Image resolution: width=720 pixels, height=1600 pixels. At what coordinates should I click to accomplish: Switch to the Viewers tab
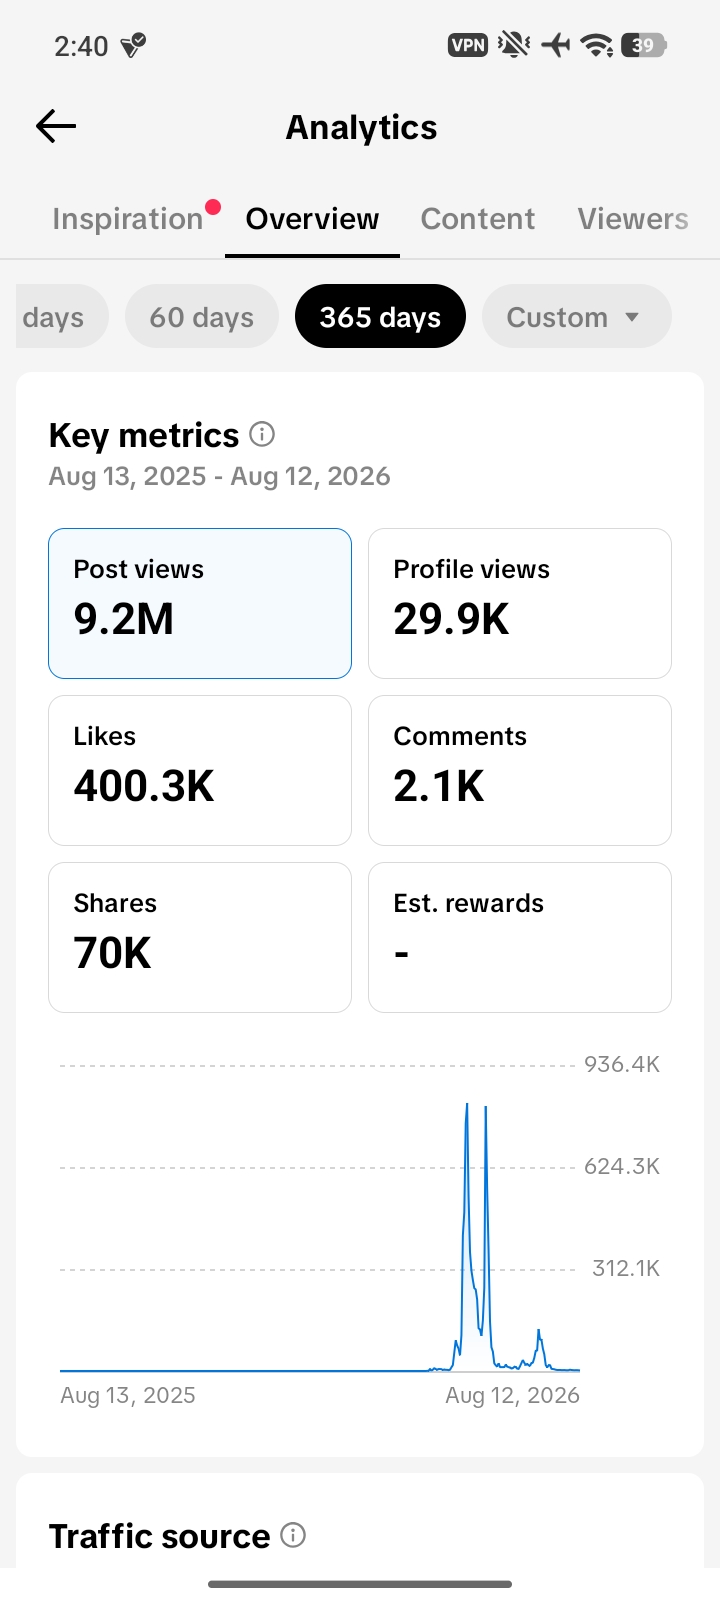[x=633, y=219]
